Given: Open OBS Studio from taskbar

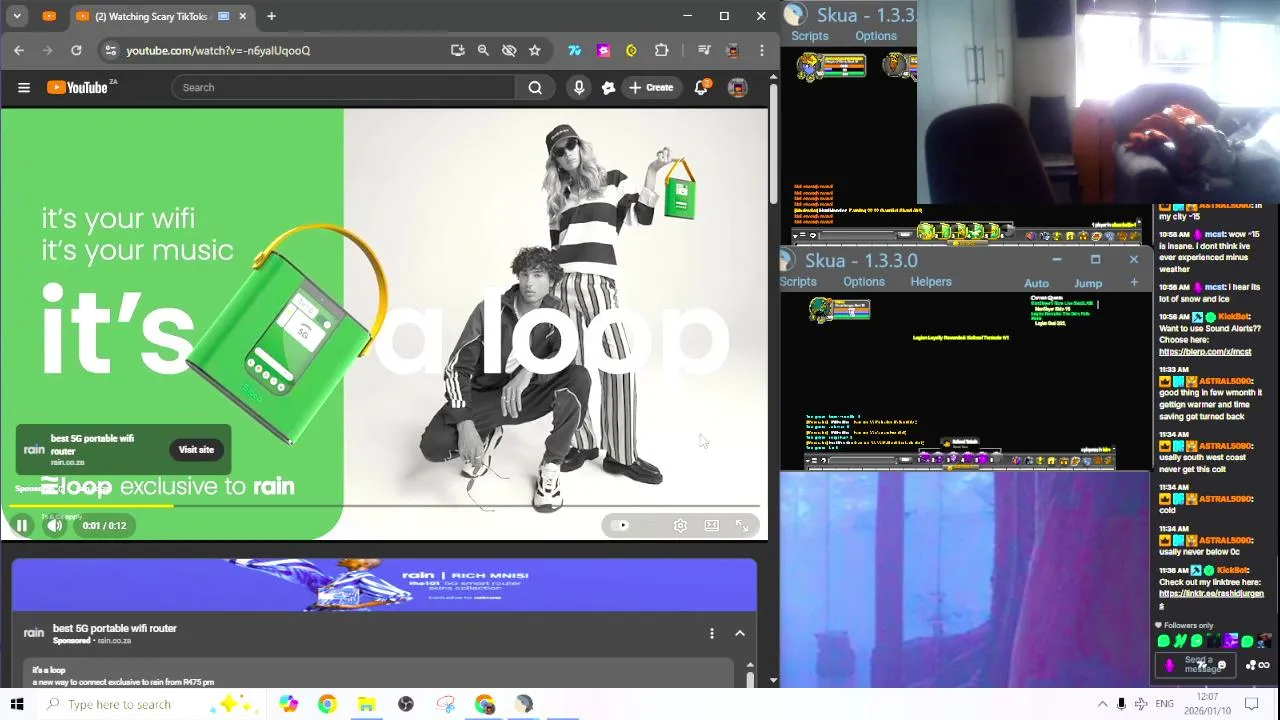Looking at the screenshot, I should click(406, 704).
